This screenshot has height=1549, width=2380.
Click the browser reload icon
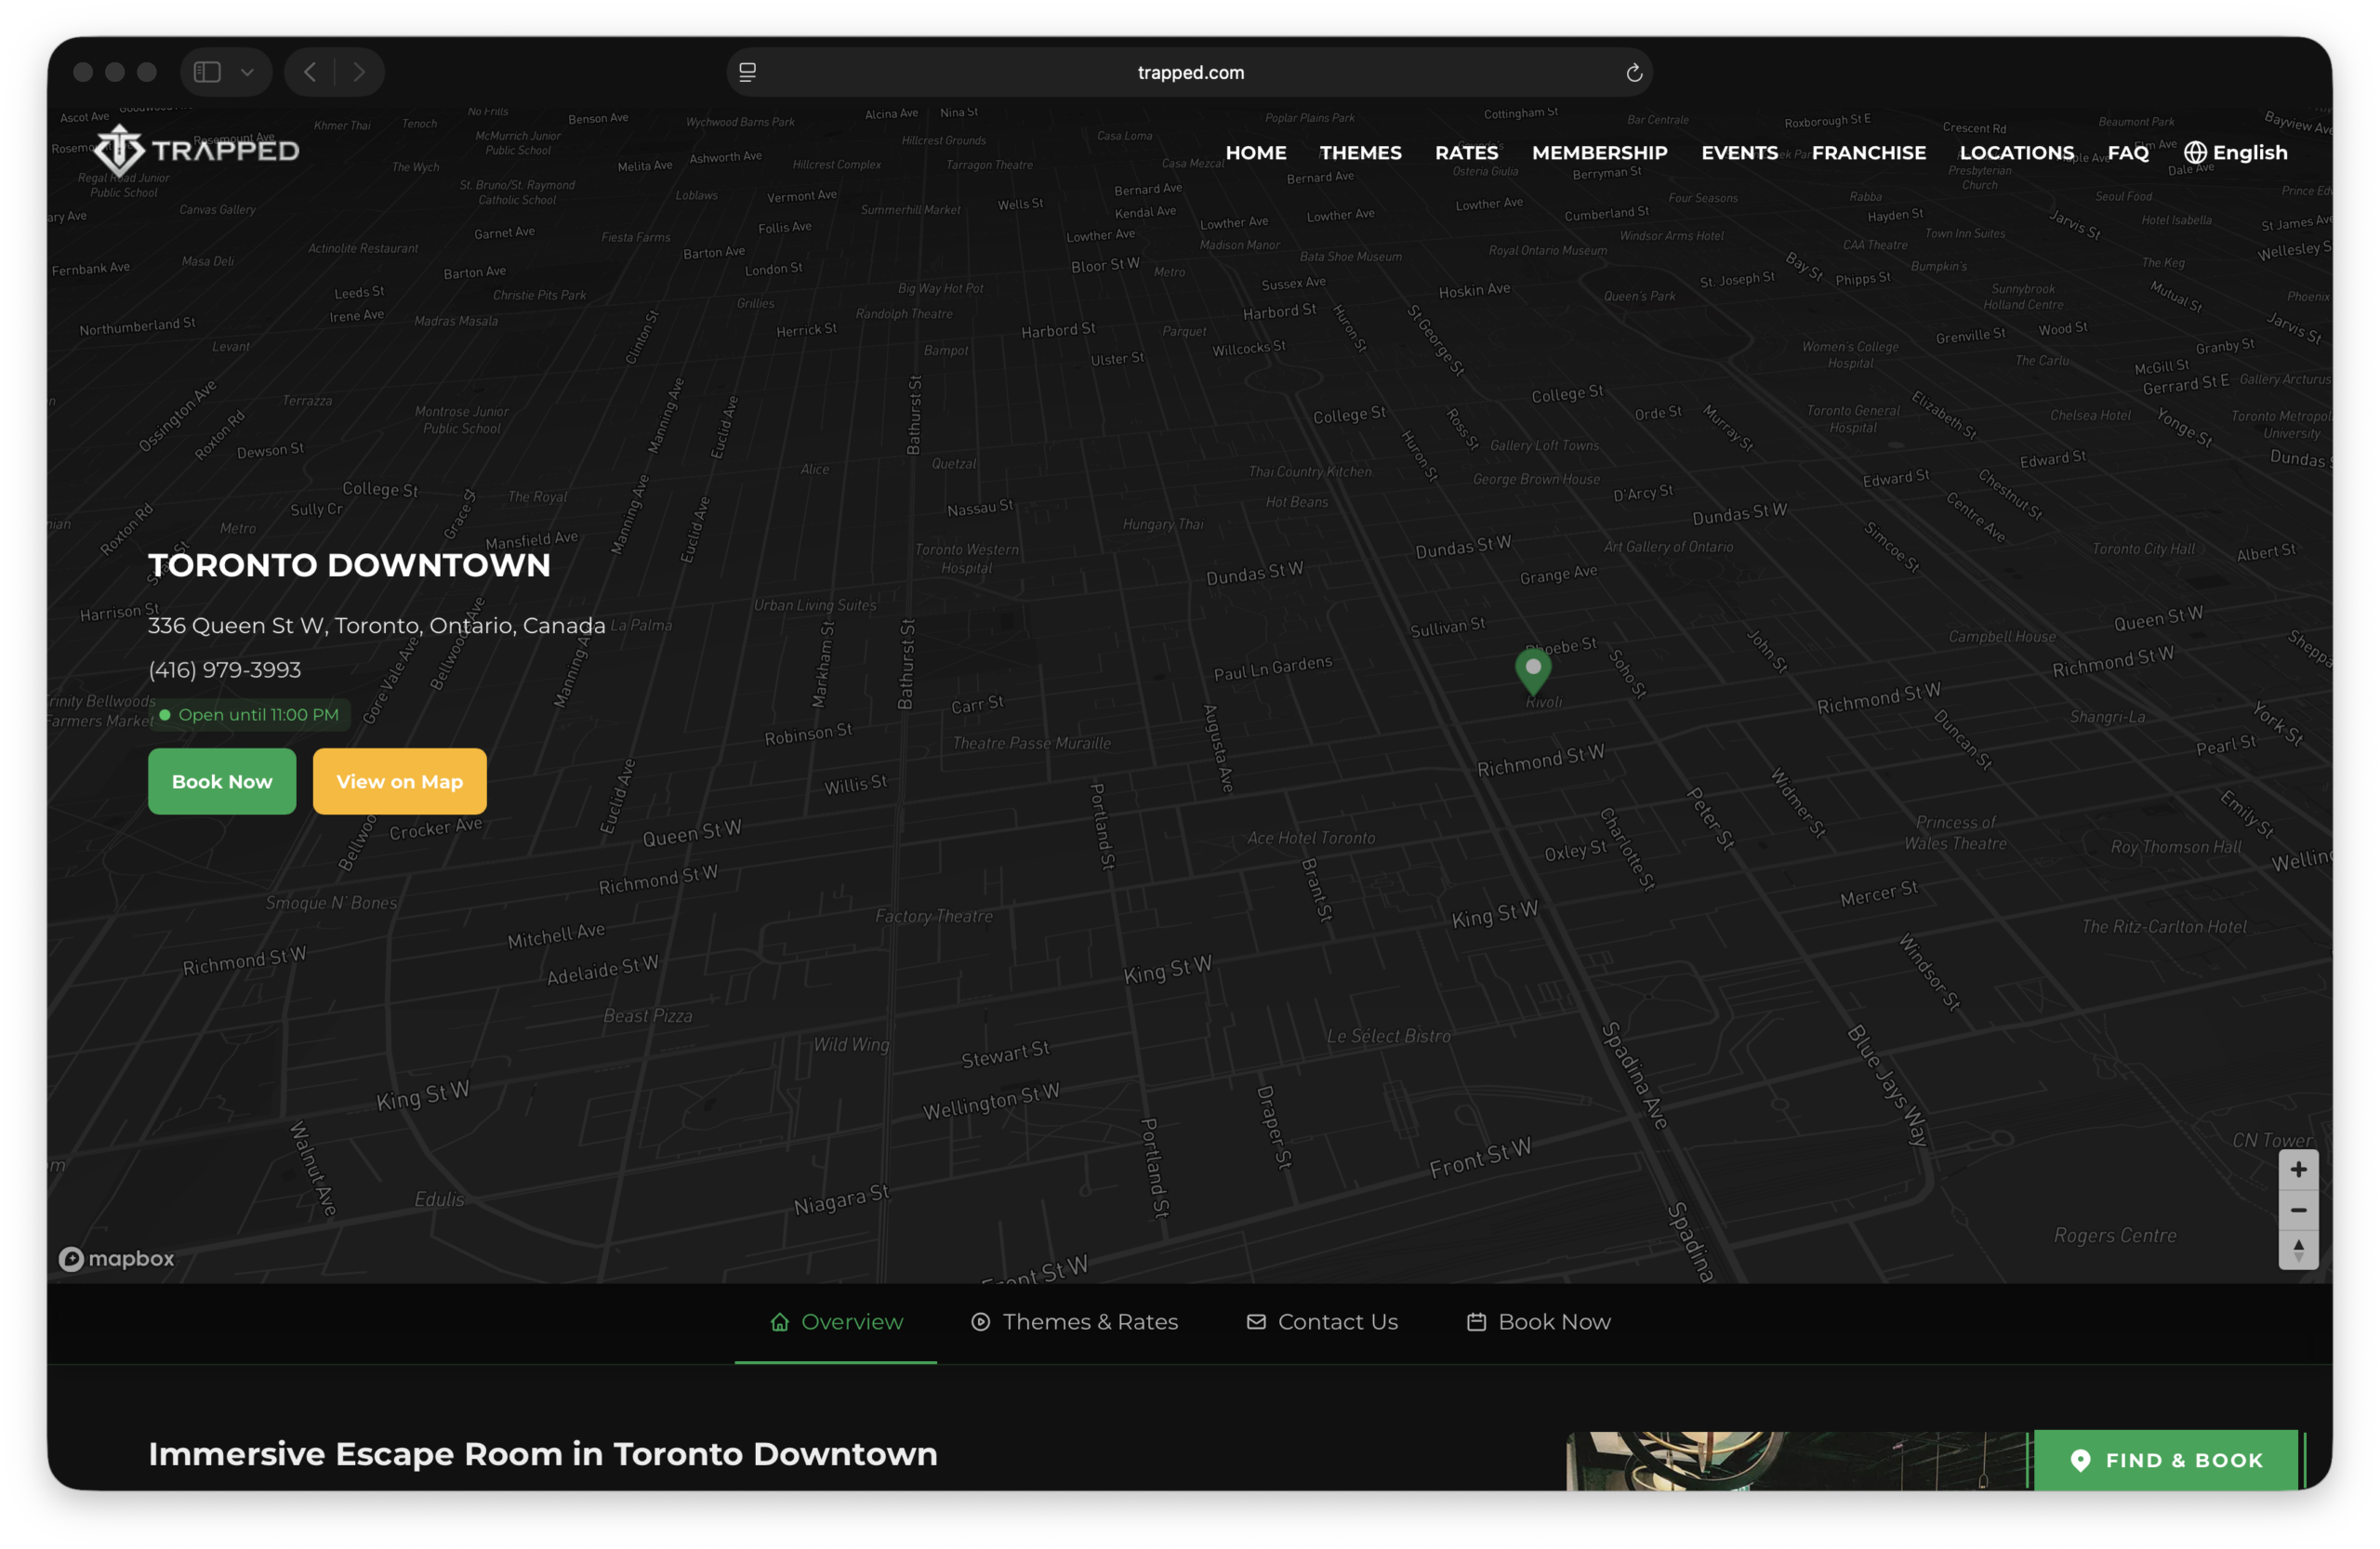tap(1634, 72)
